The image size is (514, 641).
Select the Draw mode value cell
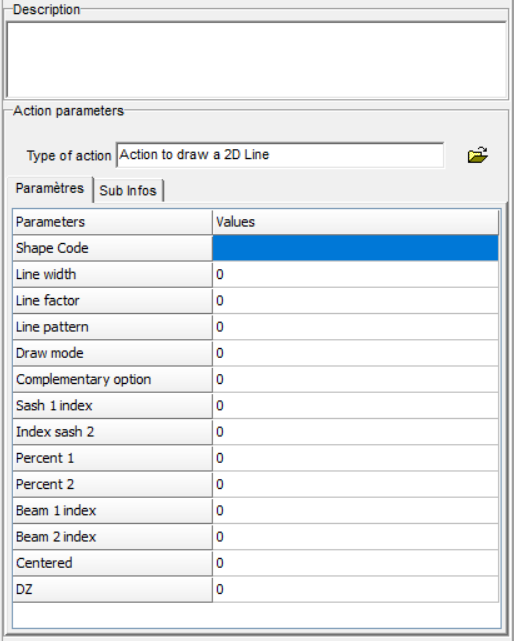[x=355, y=353]
